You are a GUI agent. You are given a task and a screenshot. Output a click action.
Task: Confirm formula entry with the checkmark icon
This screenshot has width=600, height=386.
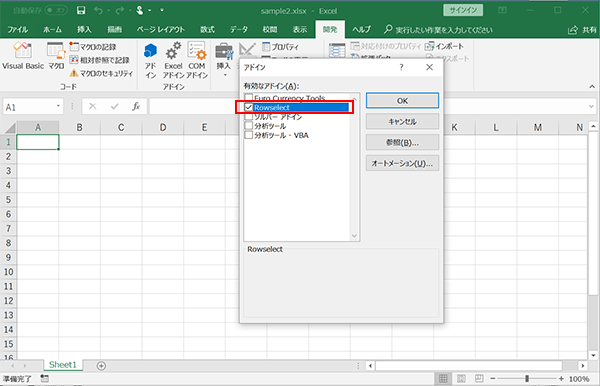[x=114, y=106]
